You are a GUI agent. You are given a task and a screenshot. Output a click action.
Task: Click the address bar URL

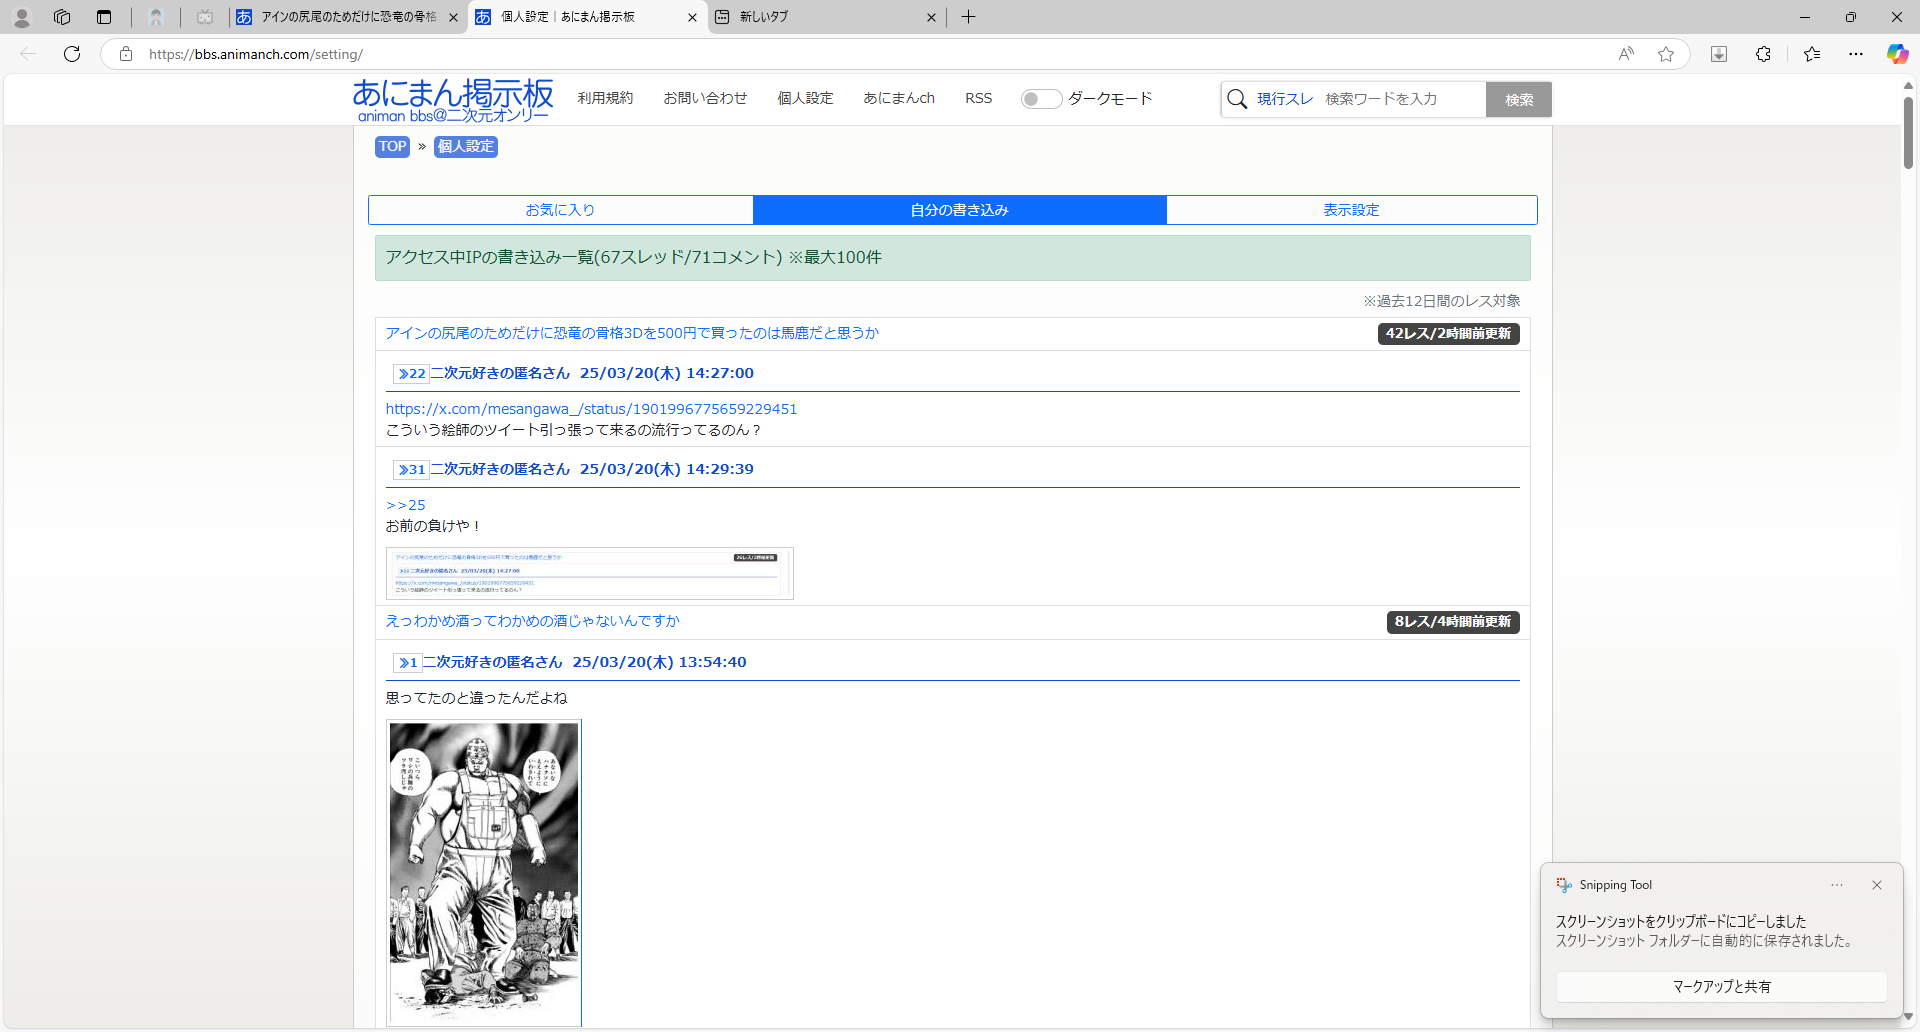point(256,54)
